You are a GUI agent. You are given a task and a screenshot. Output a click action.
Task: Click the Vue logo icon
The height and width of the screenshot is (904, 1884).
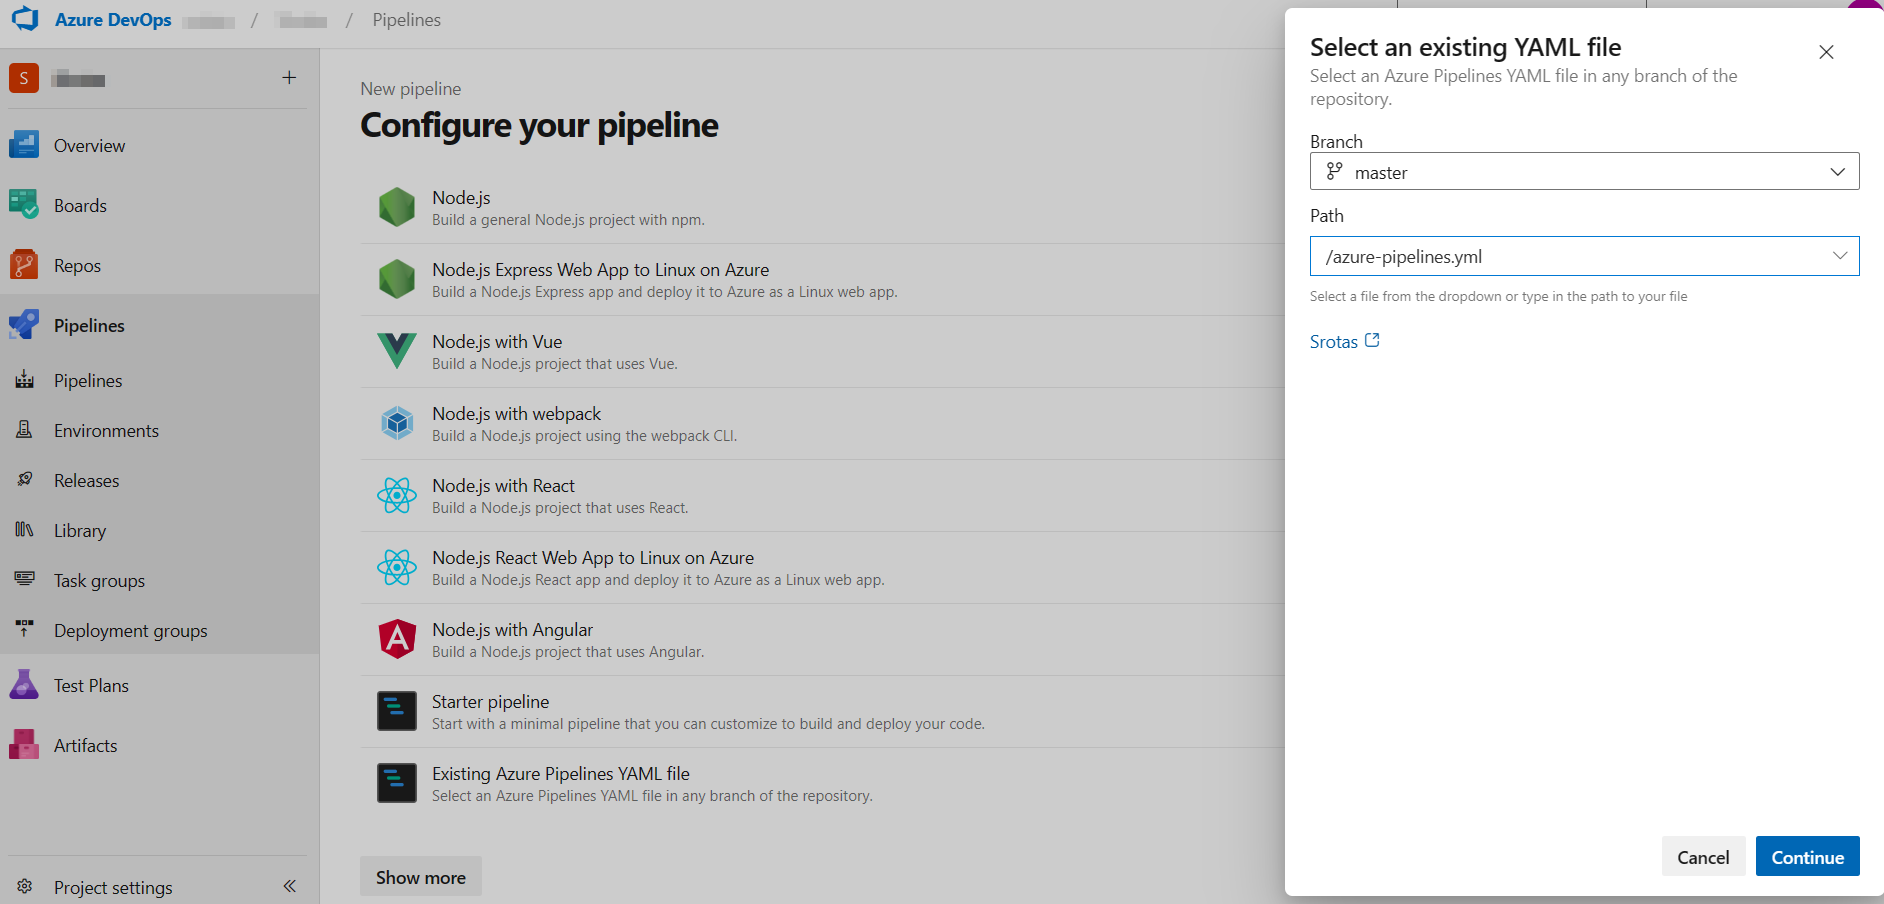[x=397, y=351]
